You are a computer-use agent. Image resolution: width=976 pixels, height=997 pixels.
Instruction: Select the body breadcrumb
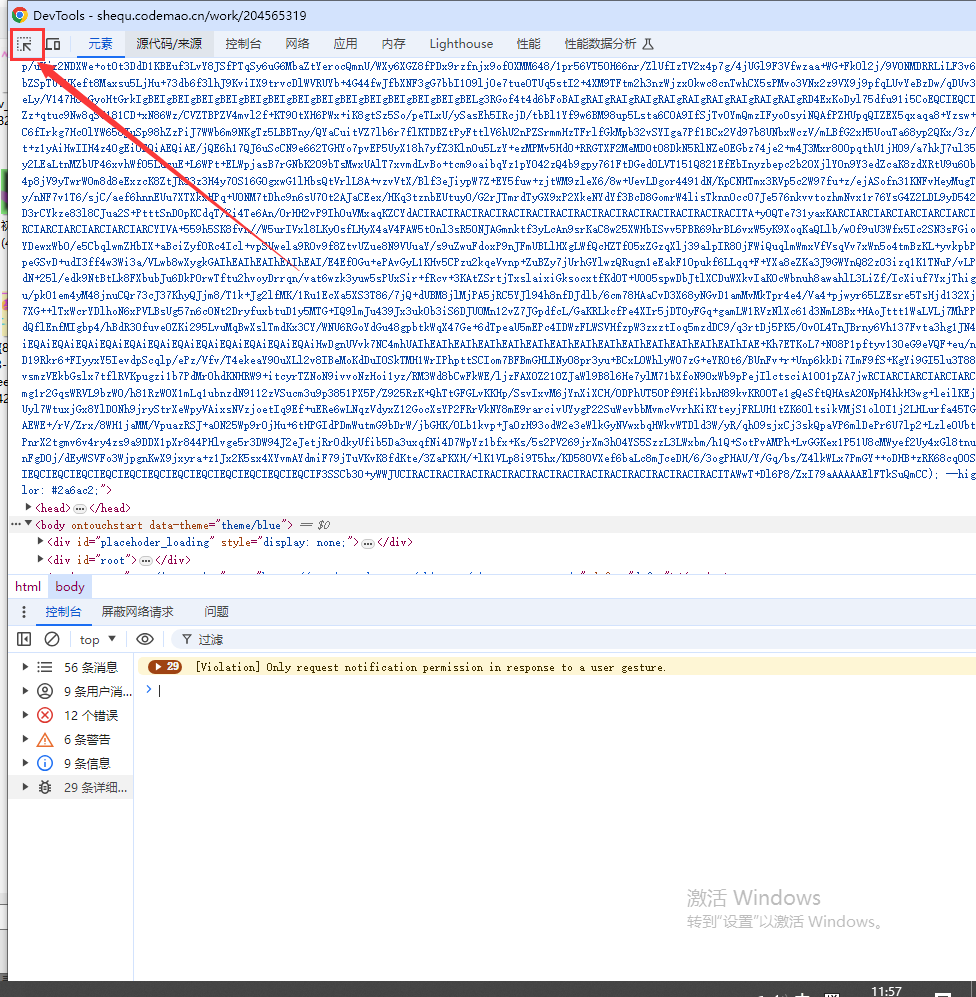point(70,587)
